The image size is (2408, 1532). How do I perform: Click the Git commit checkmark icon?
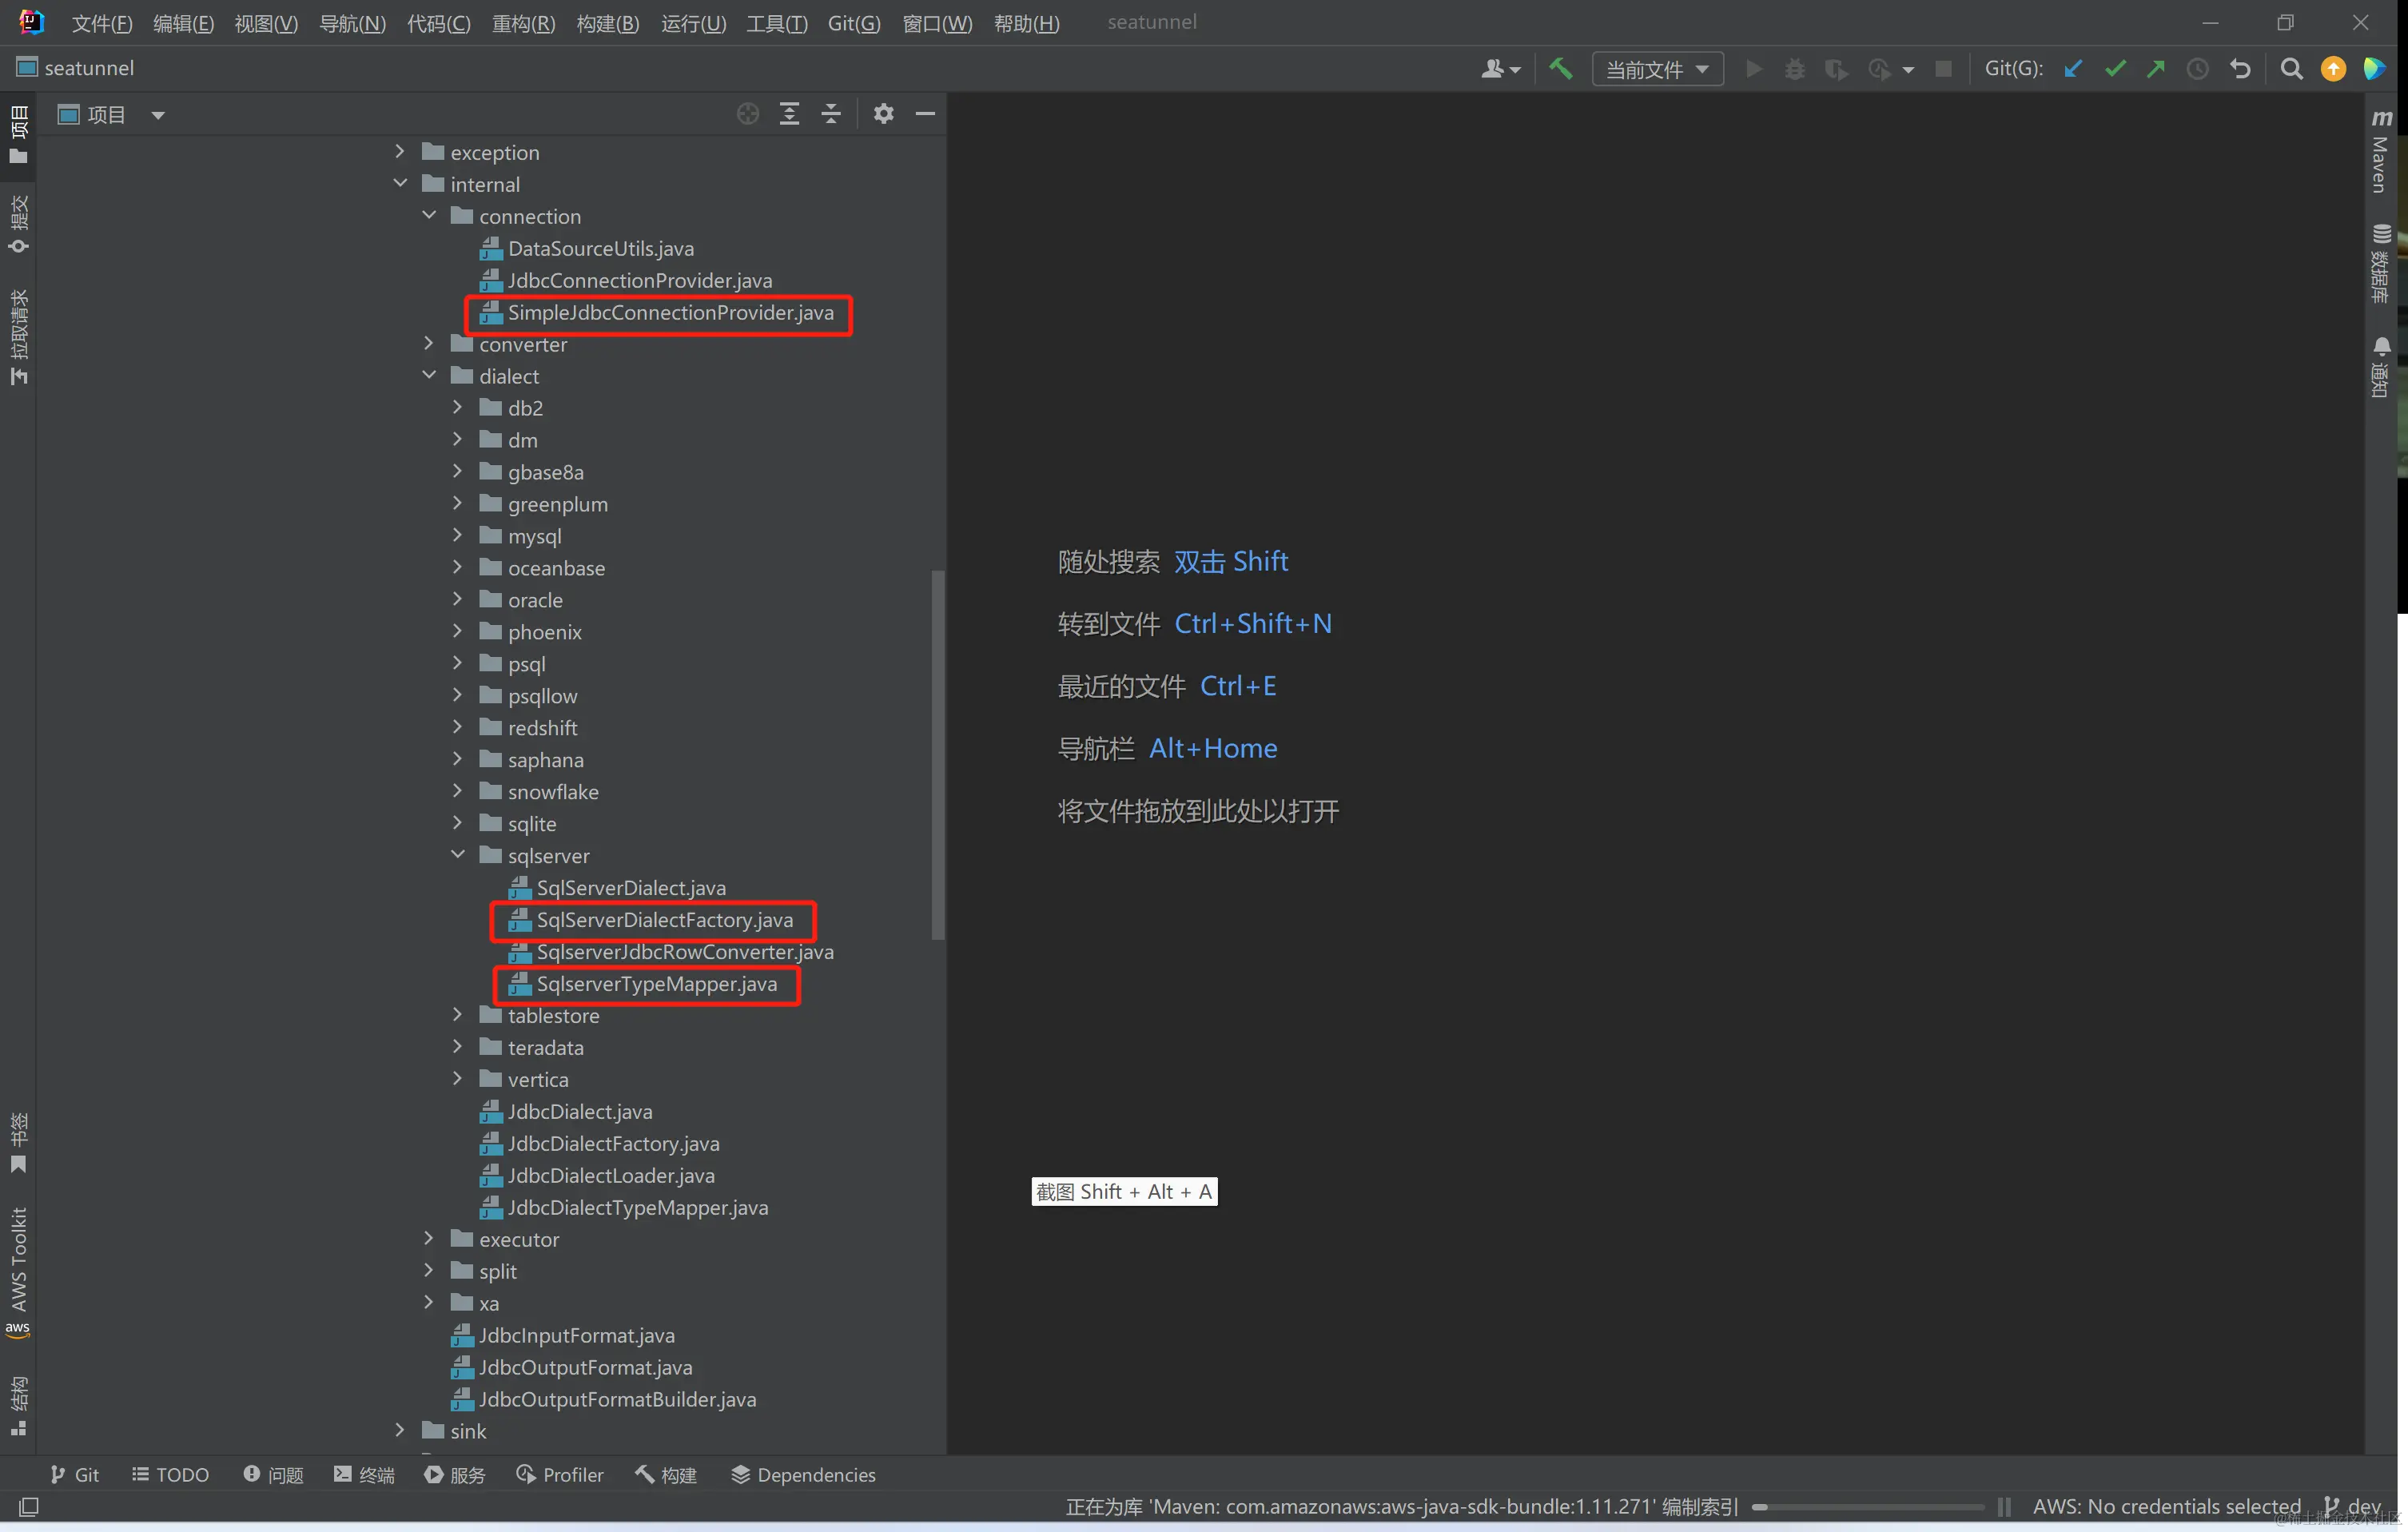pyautogui.click(x=2115, y=68)
